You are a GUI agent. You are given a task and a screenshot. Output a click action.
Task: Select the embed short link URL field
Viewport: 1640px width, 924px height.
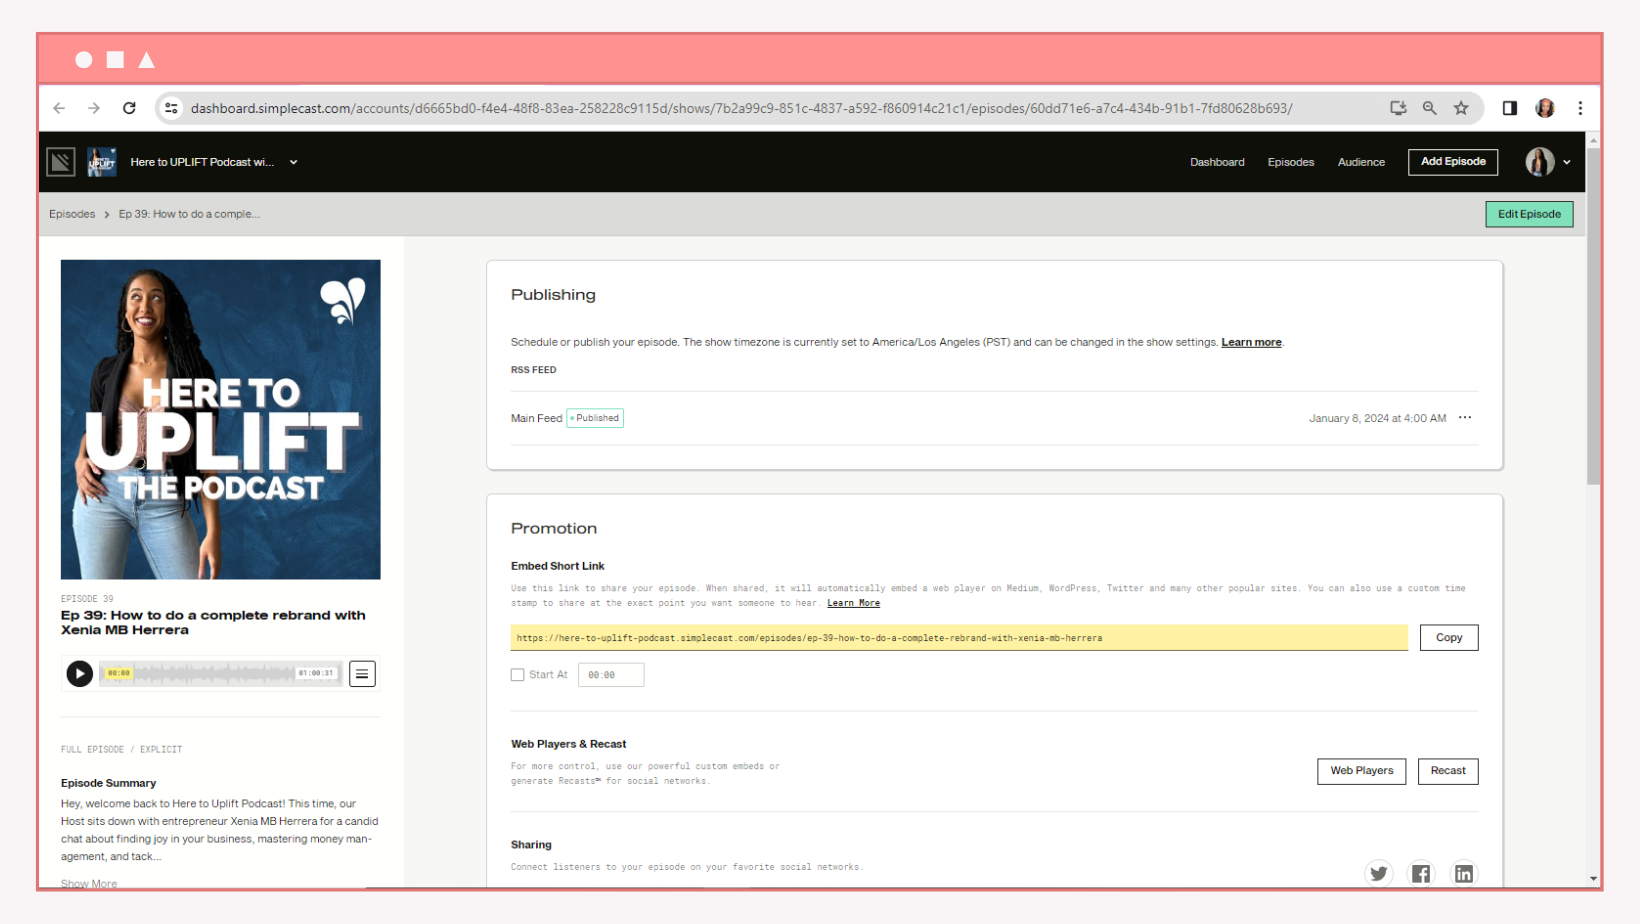959,638
